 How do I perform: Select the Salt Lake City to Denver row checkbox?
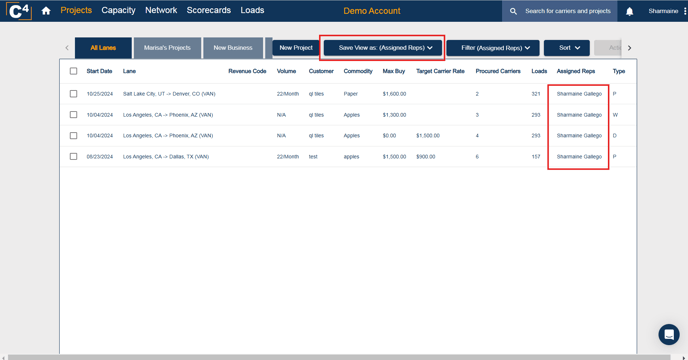point(73,94)
